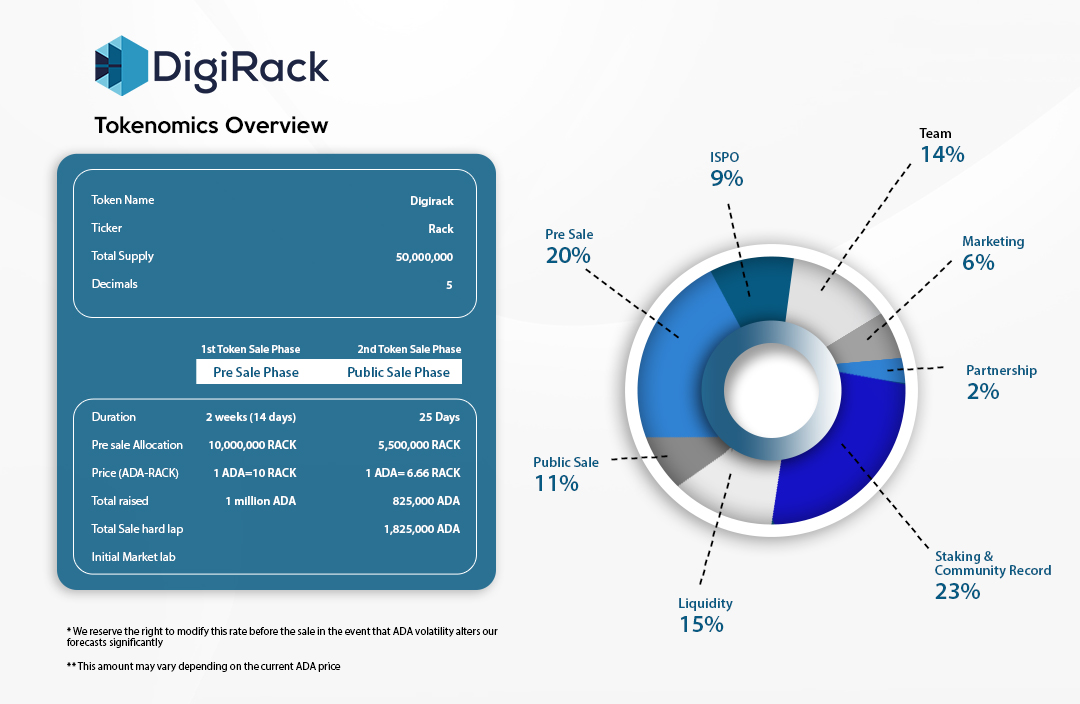Click the DigiRack brand name text

point(240,70)
